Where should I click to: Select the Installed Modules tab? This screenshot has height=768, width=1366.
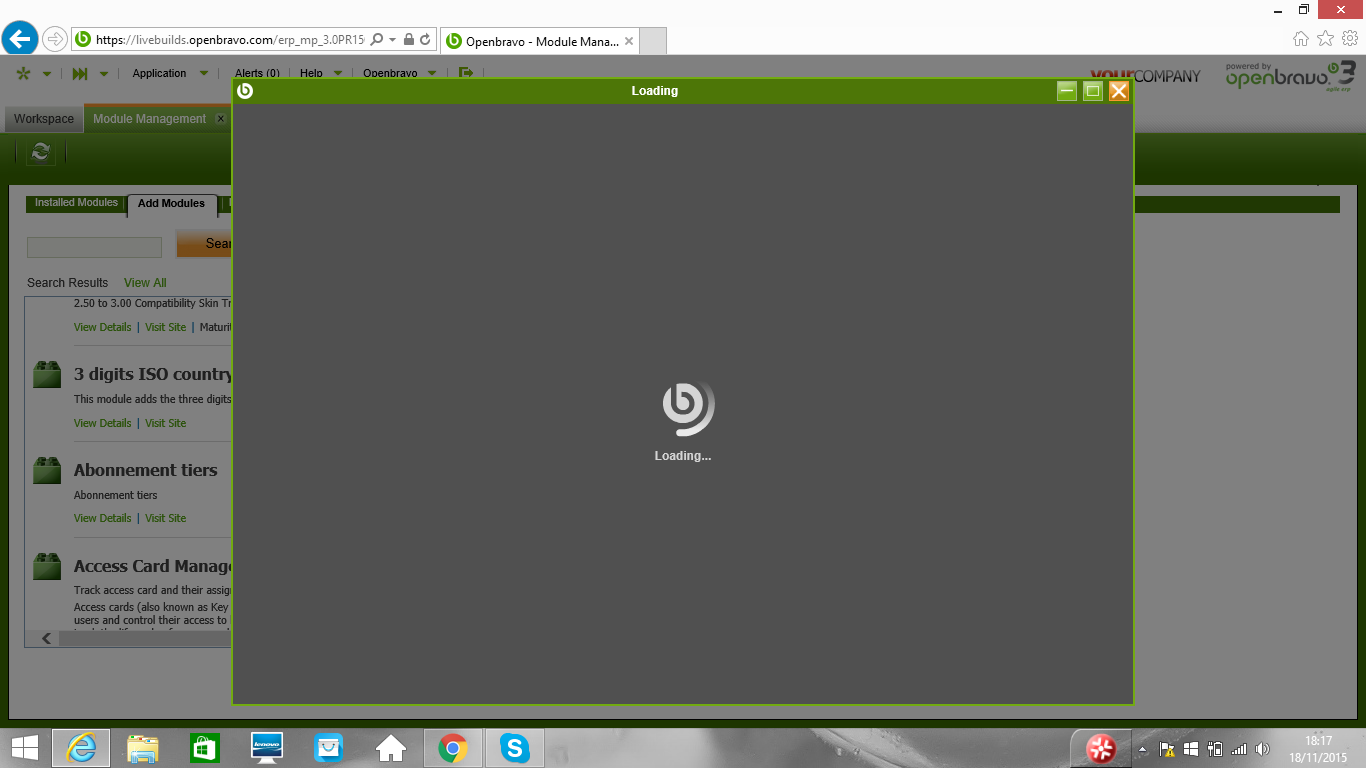[76, 203]
